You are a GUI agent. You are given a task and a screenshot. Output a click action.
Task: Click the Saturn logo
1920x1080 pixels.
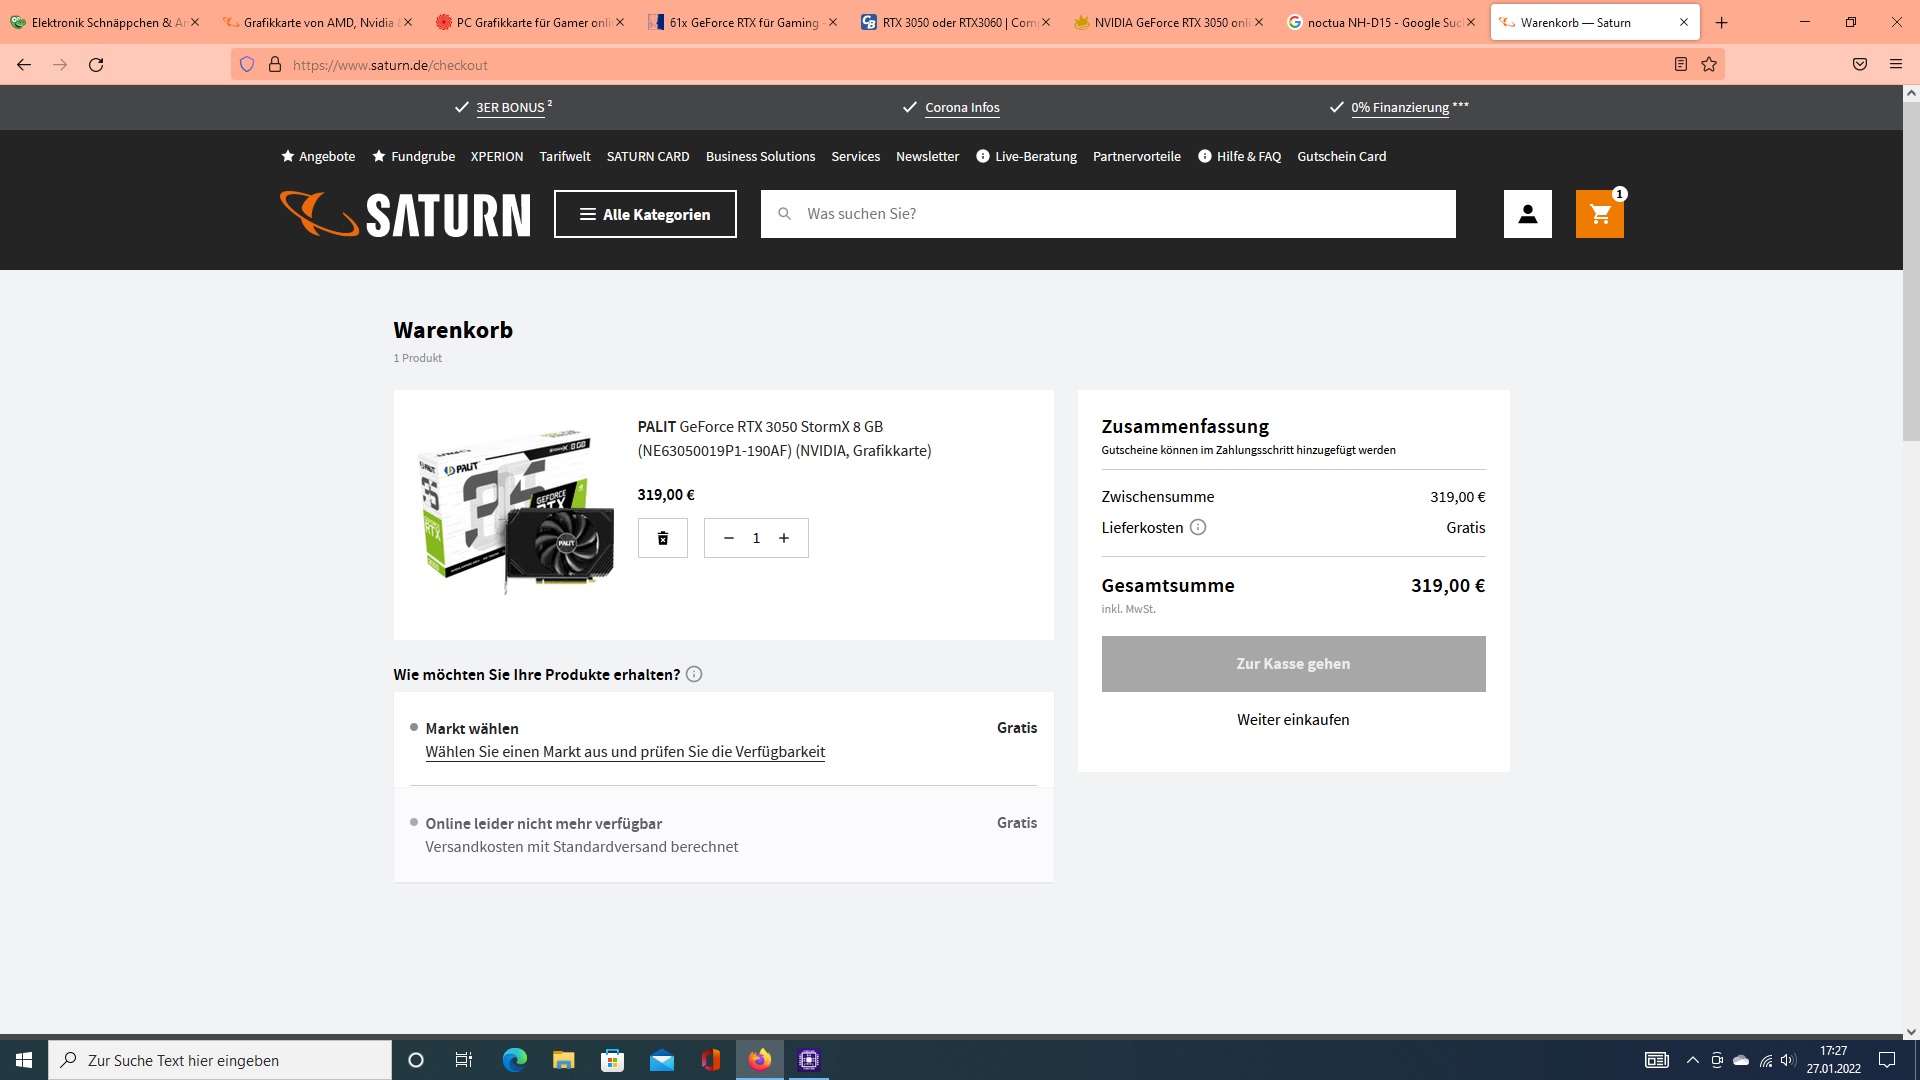405,214
